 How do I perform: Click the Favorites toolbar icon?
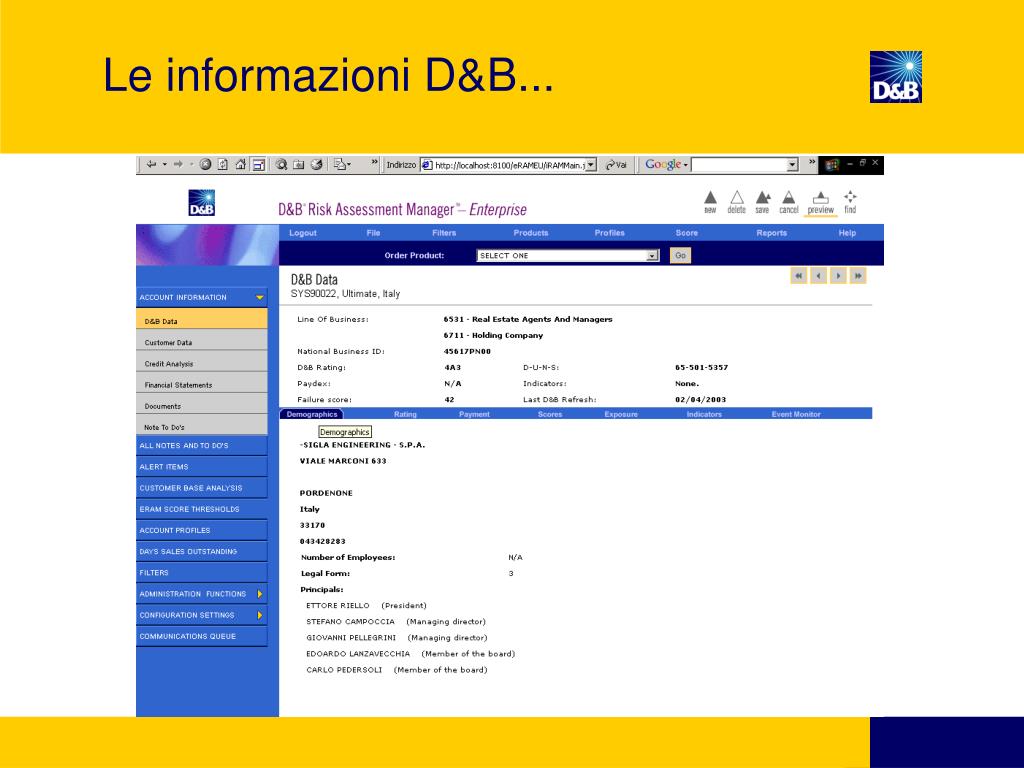click(299, 165)
